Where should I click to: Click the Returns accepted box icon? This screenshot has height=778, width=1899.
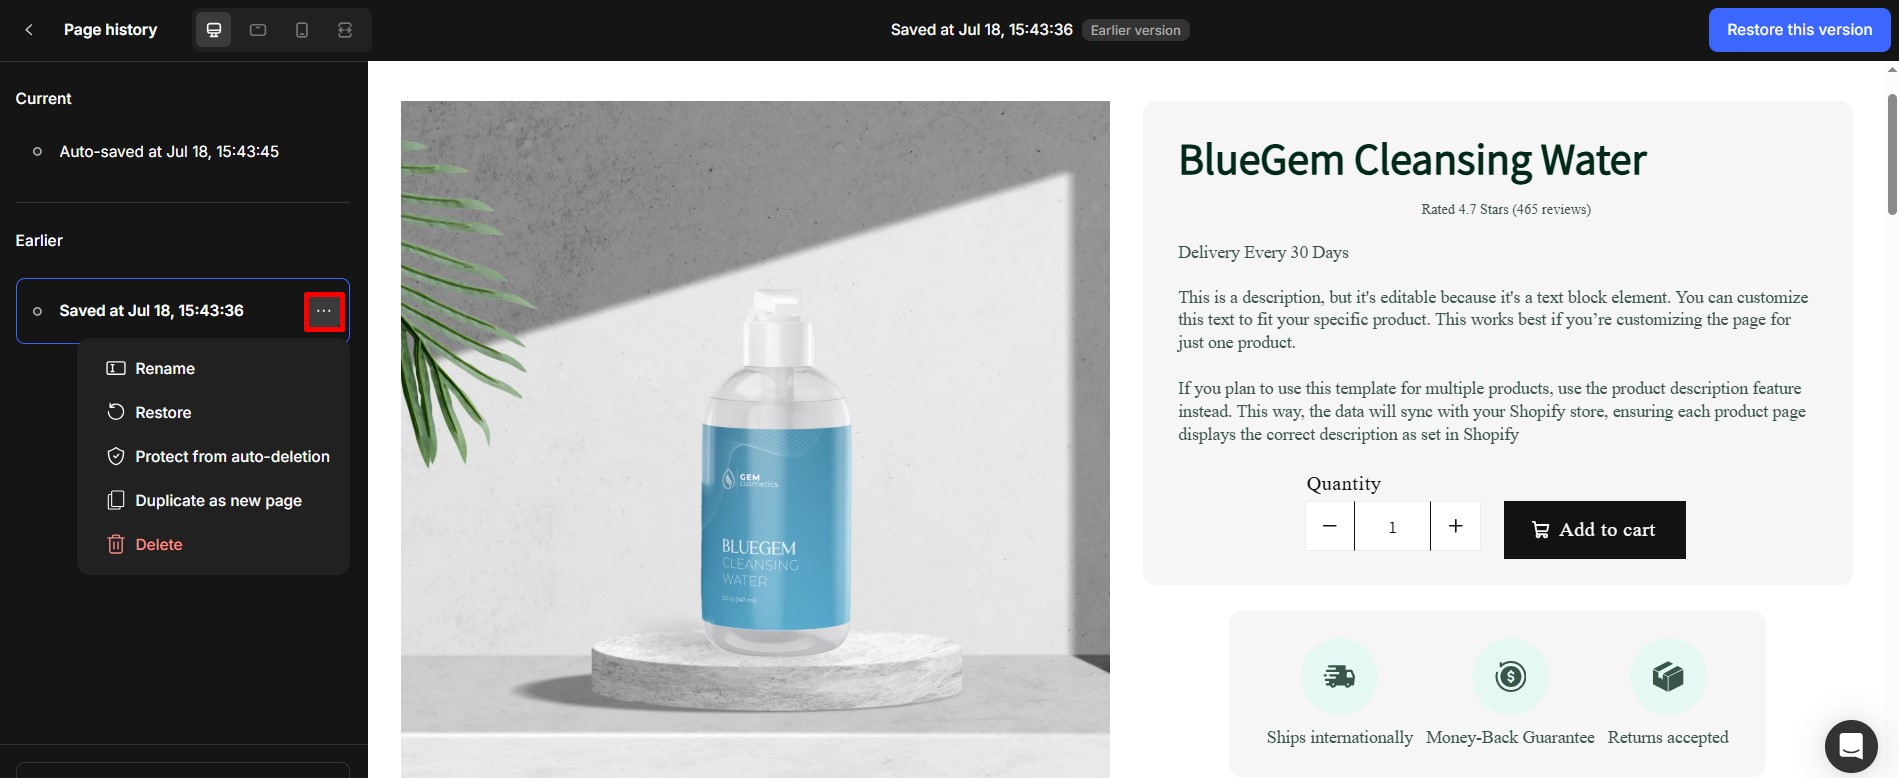(x=1668, y=677)
